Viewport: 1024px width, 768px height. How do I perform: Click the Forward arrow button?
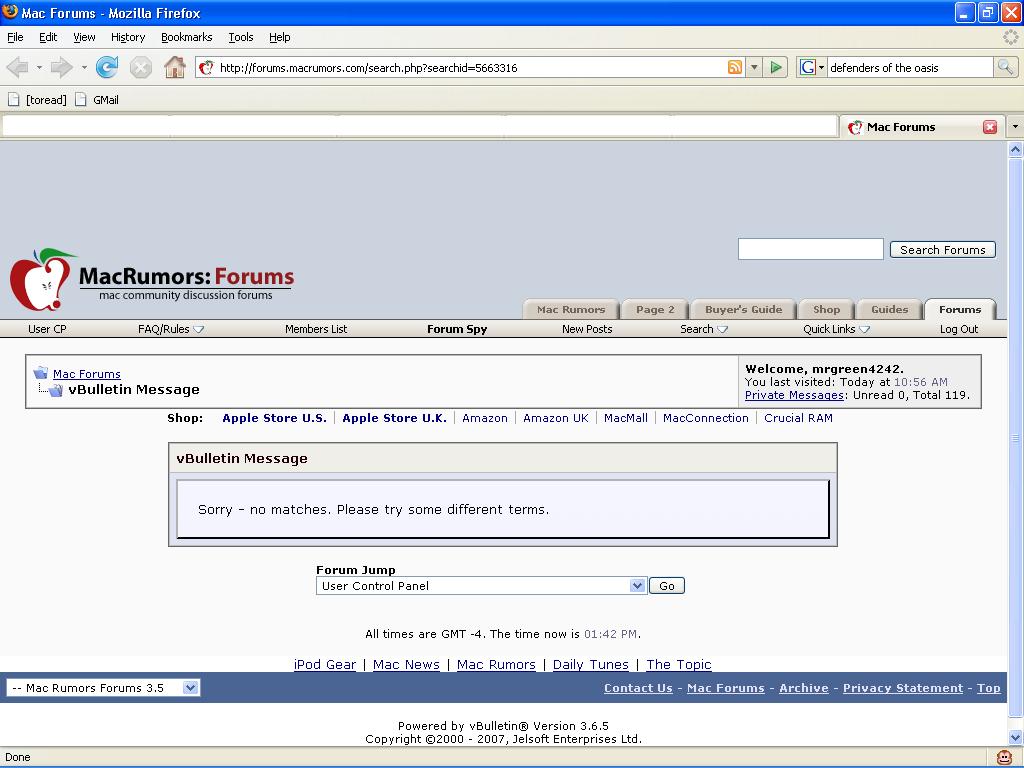tap(61, 67)
